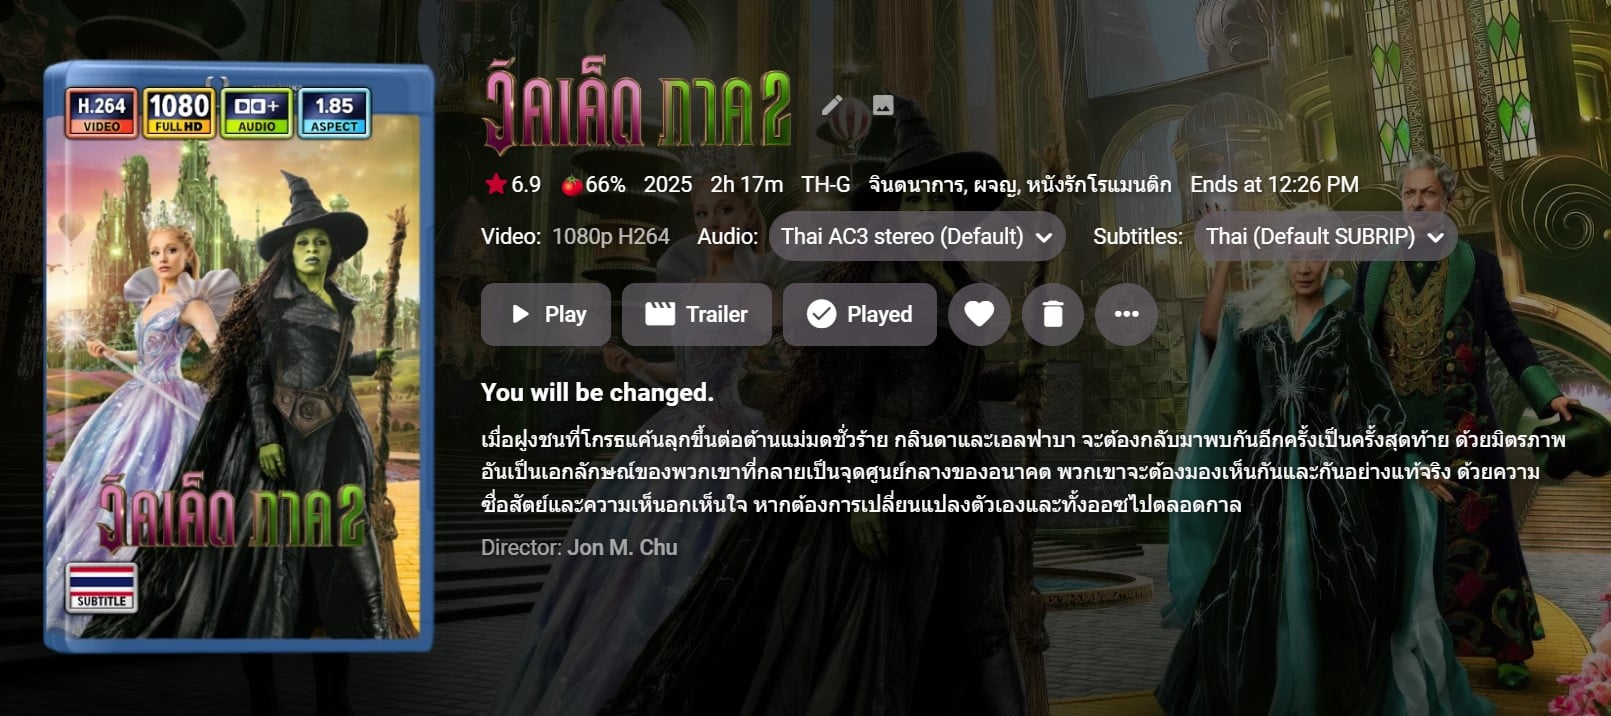
Task: Watch the Trailer
Action: (697, 314)
